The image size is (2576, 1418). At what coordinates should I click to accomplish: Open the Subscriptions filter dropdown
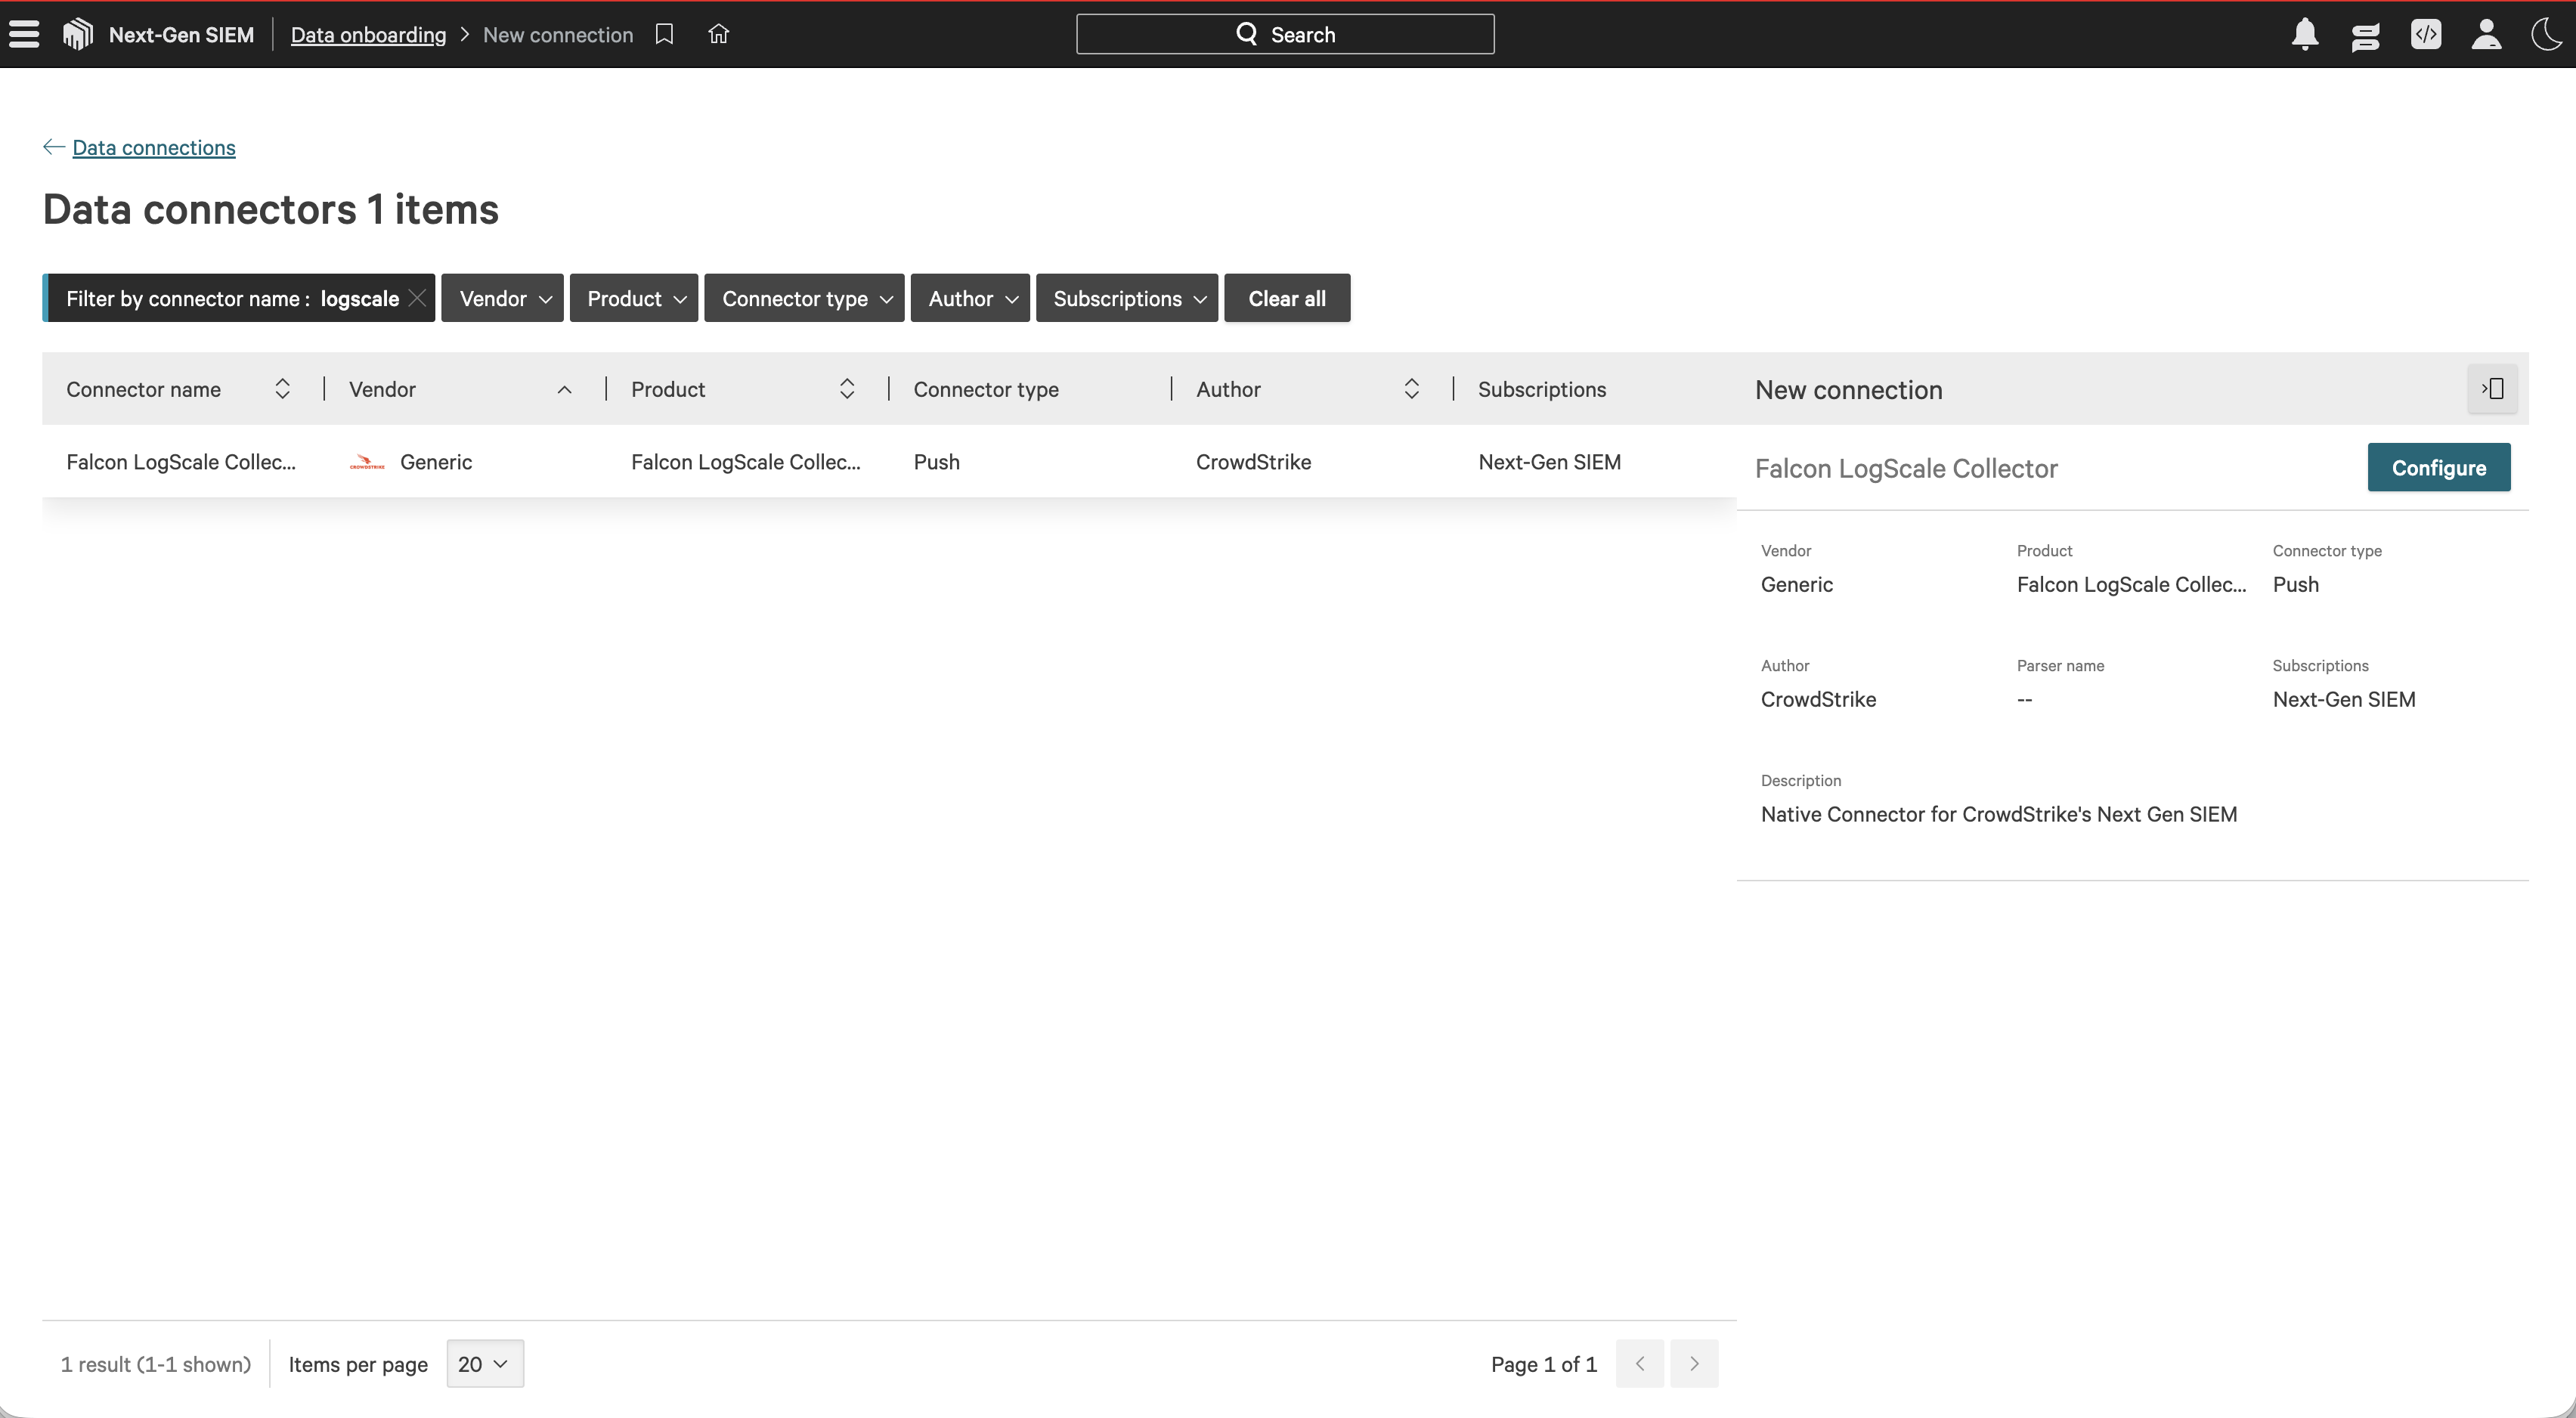1127,298
